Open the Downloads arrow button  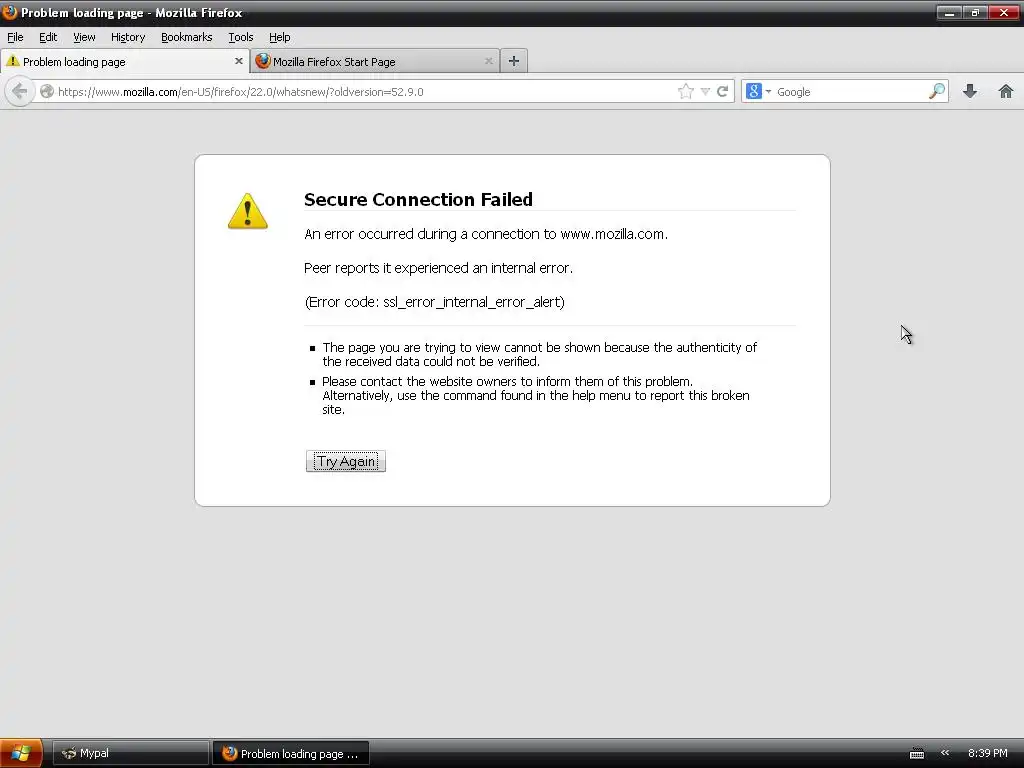[970, 91]
